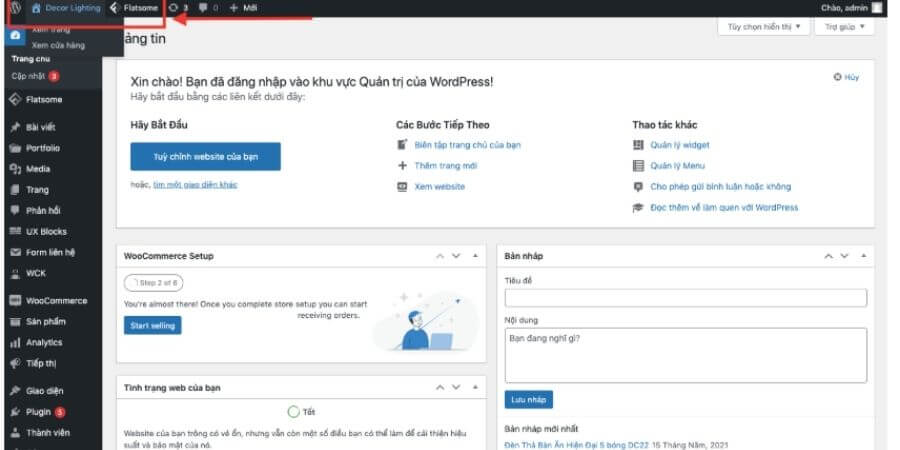Click the updates refresh icon in admin bar
The image size is (900, 450).
click(173, 8)
